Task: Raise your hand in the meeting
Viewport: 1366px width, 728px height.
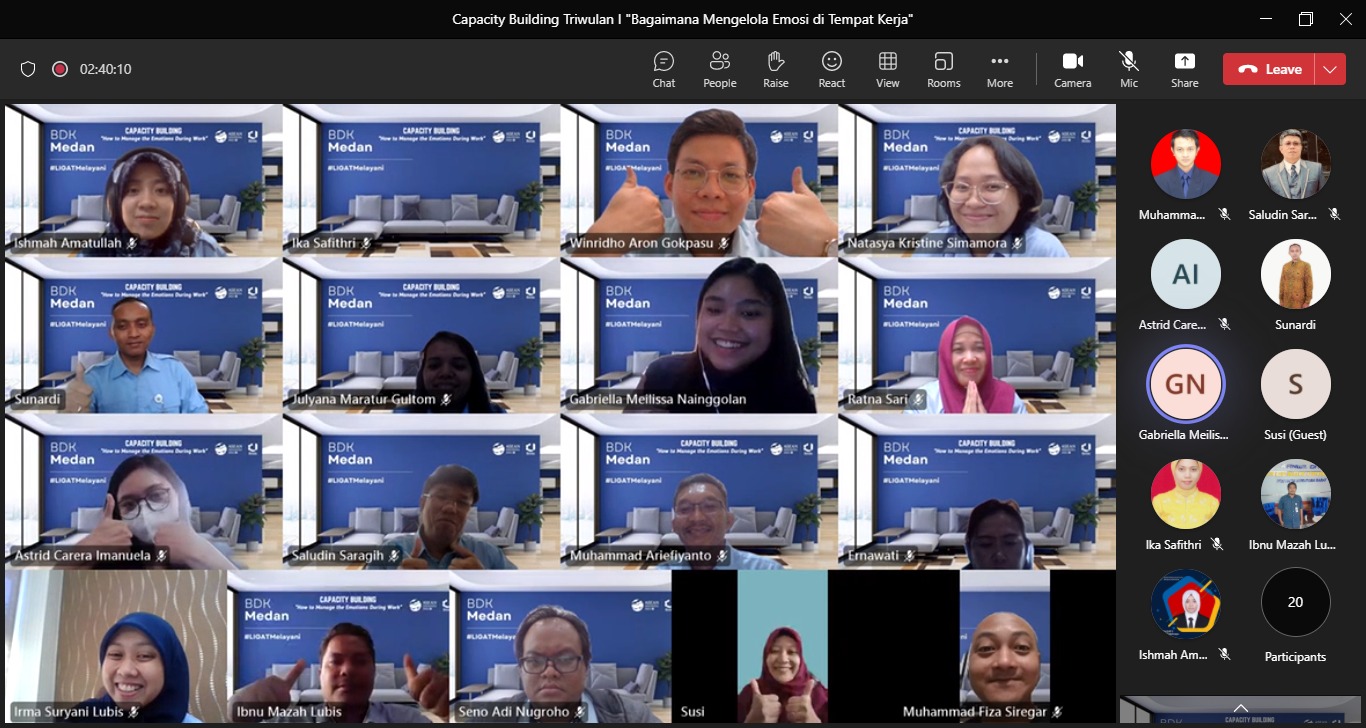Action: (775, 69)
